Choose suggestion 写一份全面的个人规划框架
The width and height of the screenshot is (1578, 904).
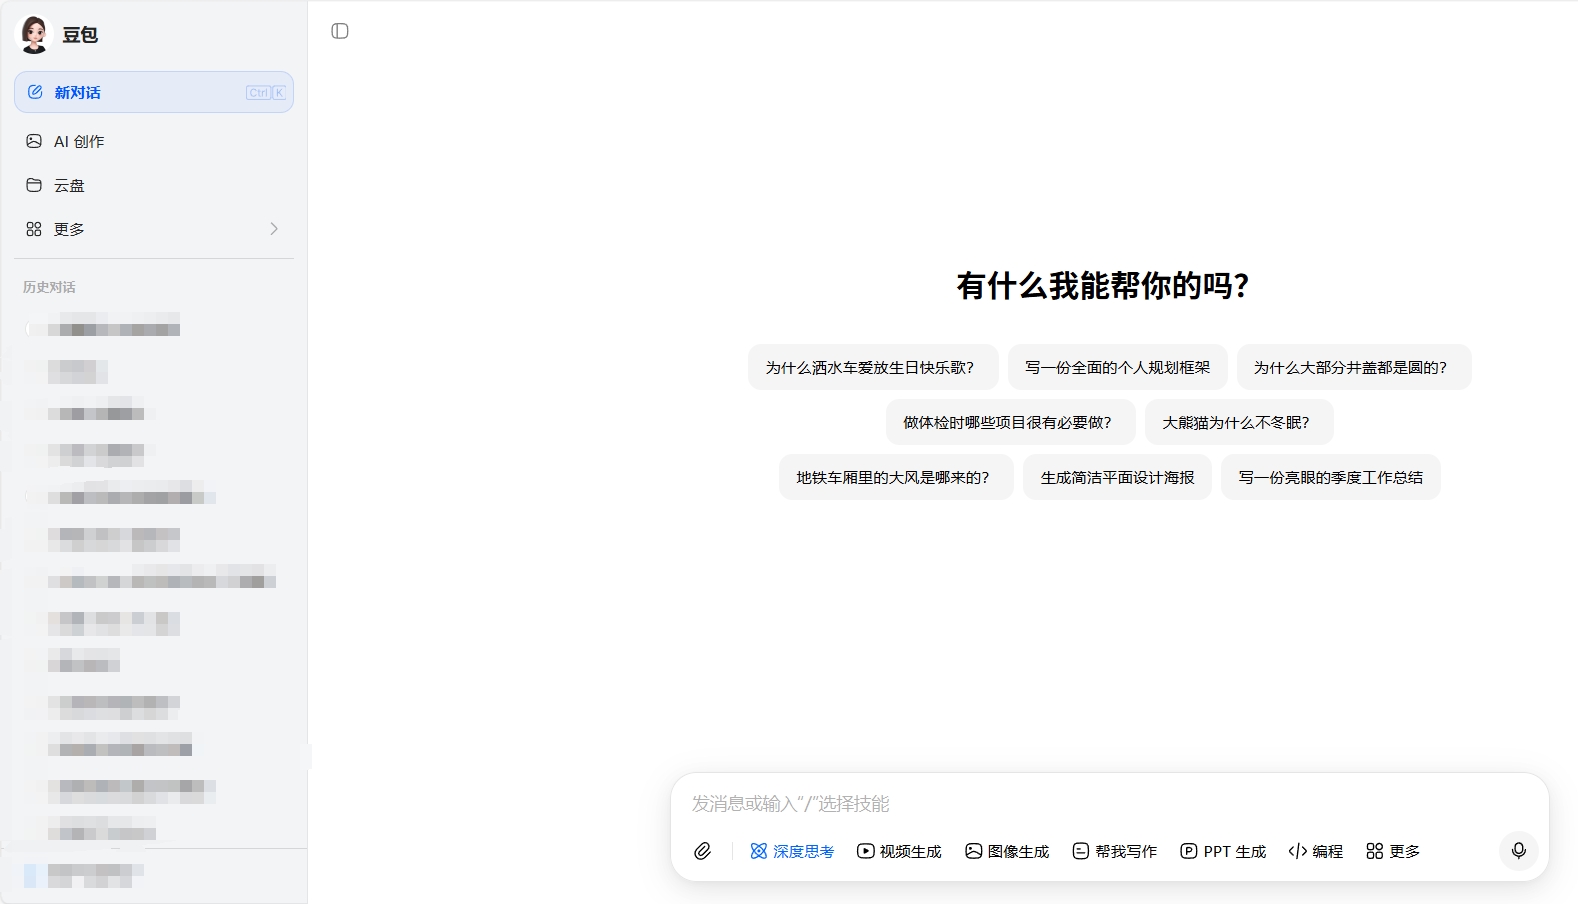pos(1118,367)
